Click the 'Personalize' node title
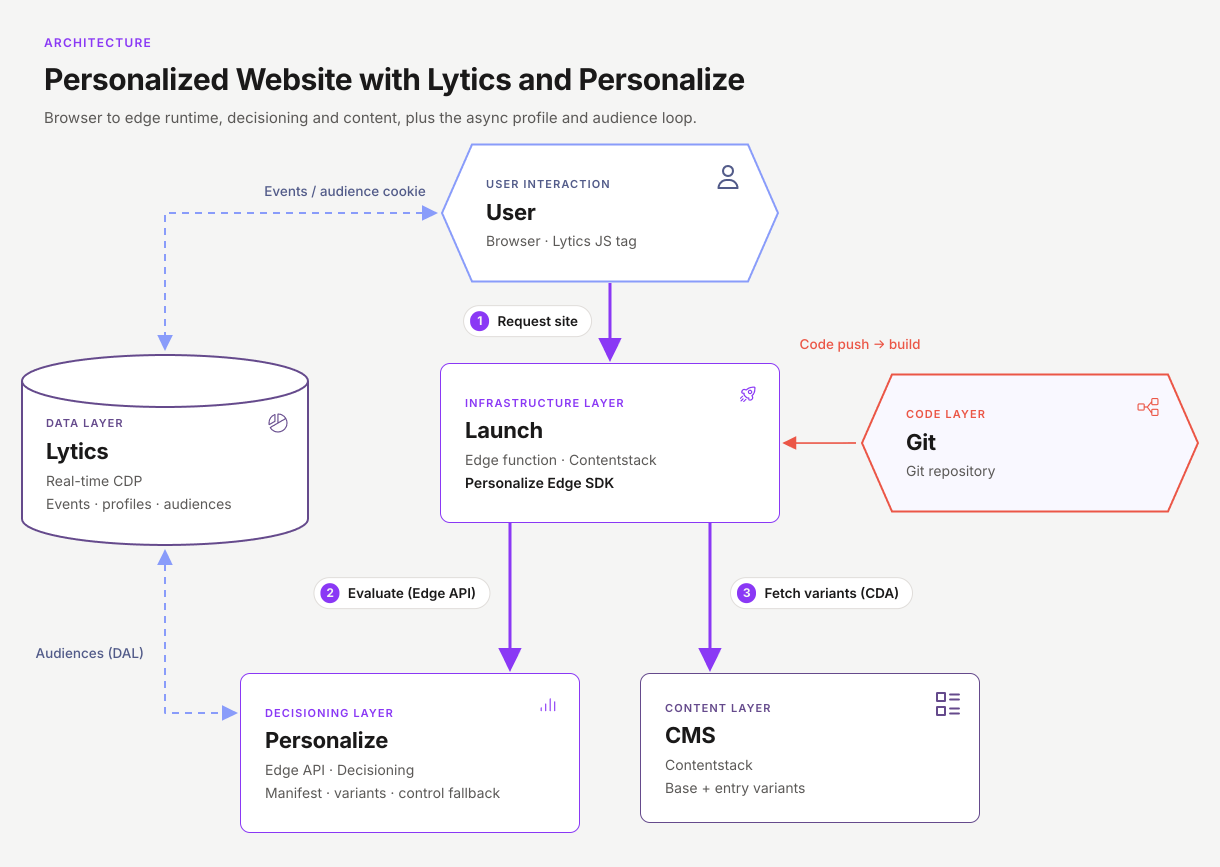Screen dimensions: 1220x867 326,740
